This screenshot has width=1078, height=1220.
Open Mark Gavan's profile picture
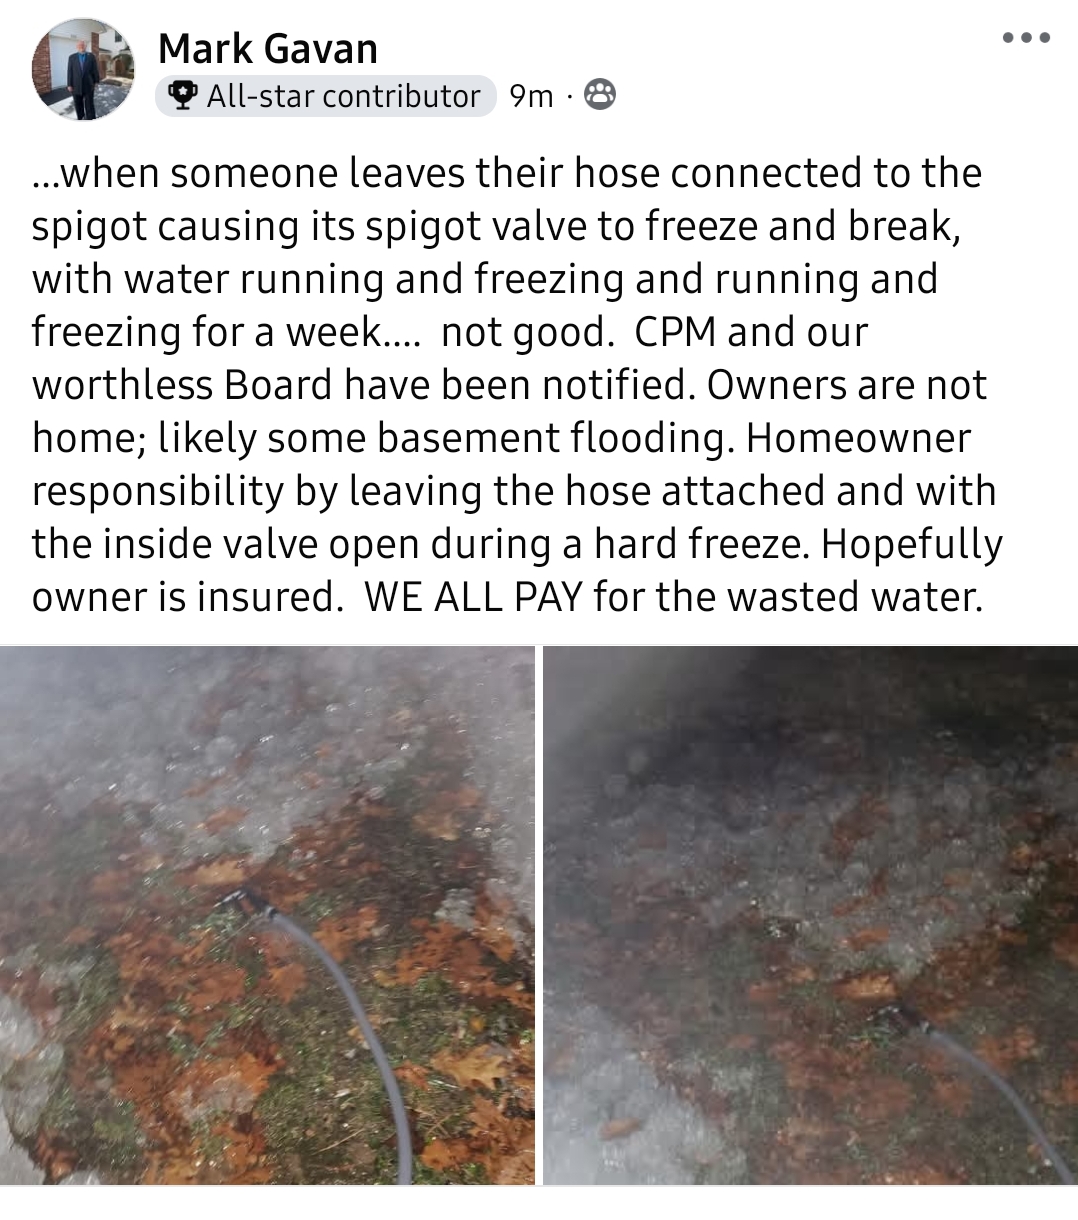click(83, 69)
